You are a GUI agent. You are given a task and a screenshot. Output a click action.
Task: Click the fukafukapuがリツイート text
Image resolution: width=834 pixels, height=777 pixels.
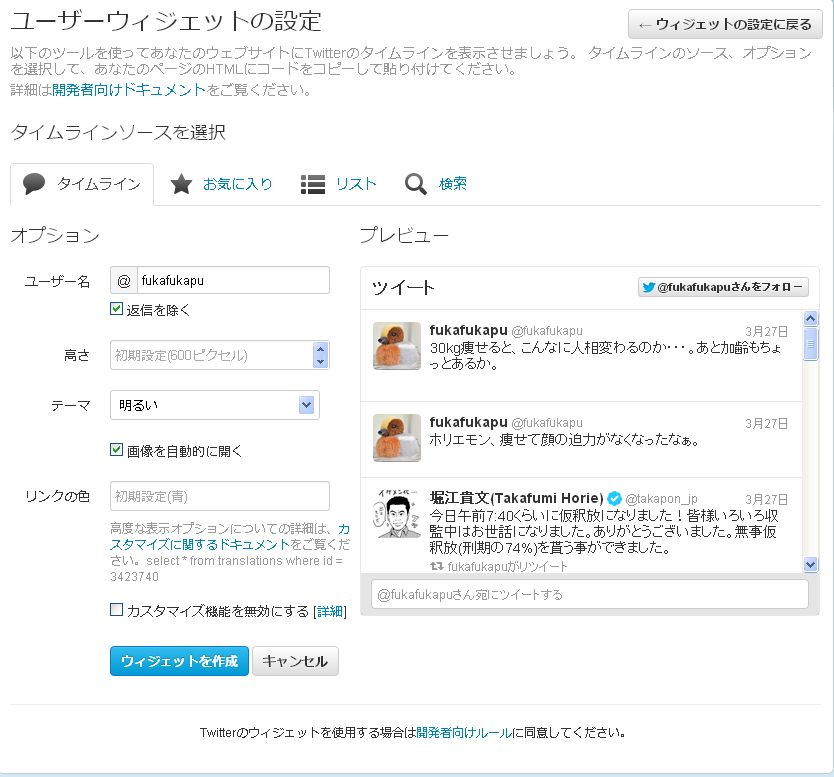pos(507,566)
